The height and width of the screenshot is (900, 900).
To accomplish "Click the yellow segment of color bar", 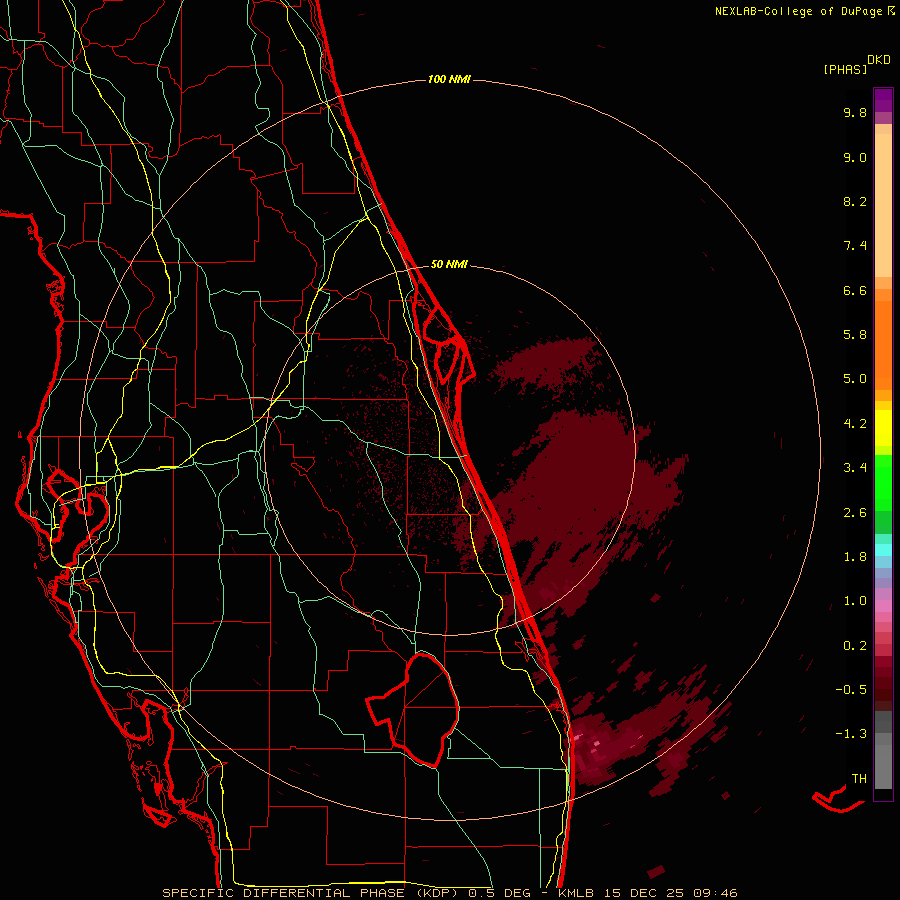I will pos(883,428).
